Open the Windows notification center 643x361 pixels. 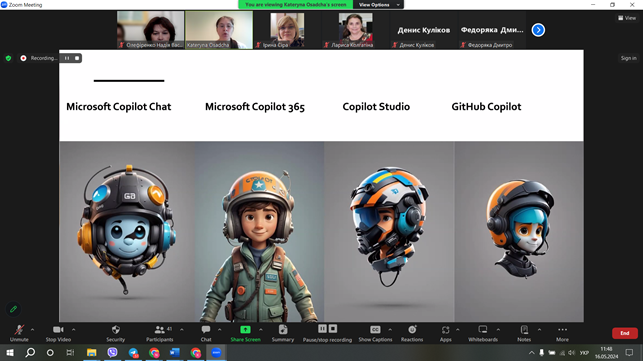point(629,353)
